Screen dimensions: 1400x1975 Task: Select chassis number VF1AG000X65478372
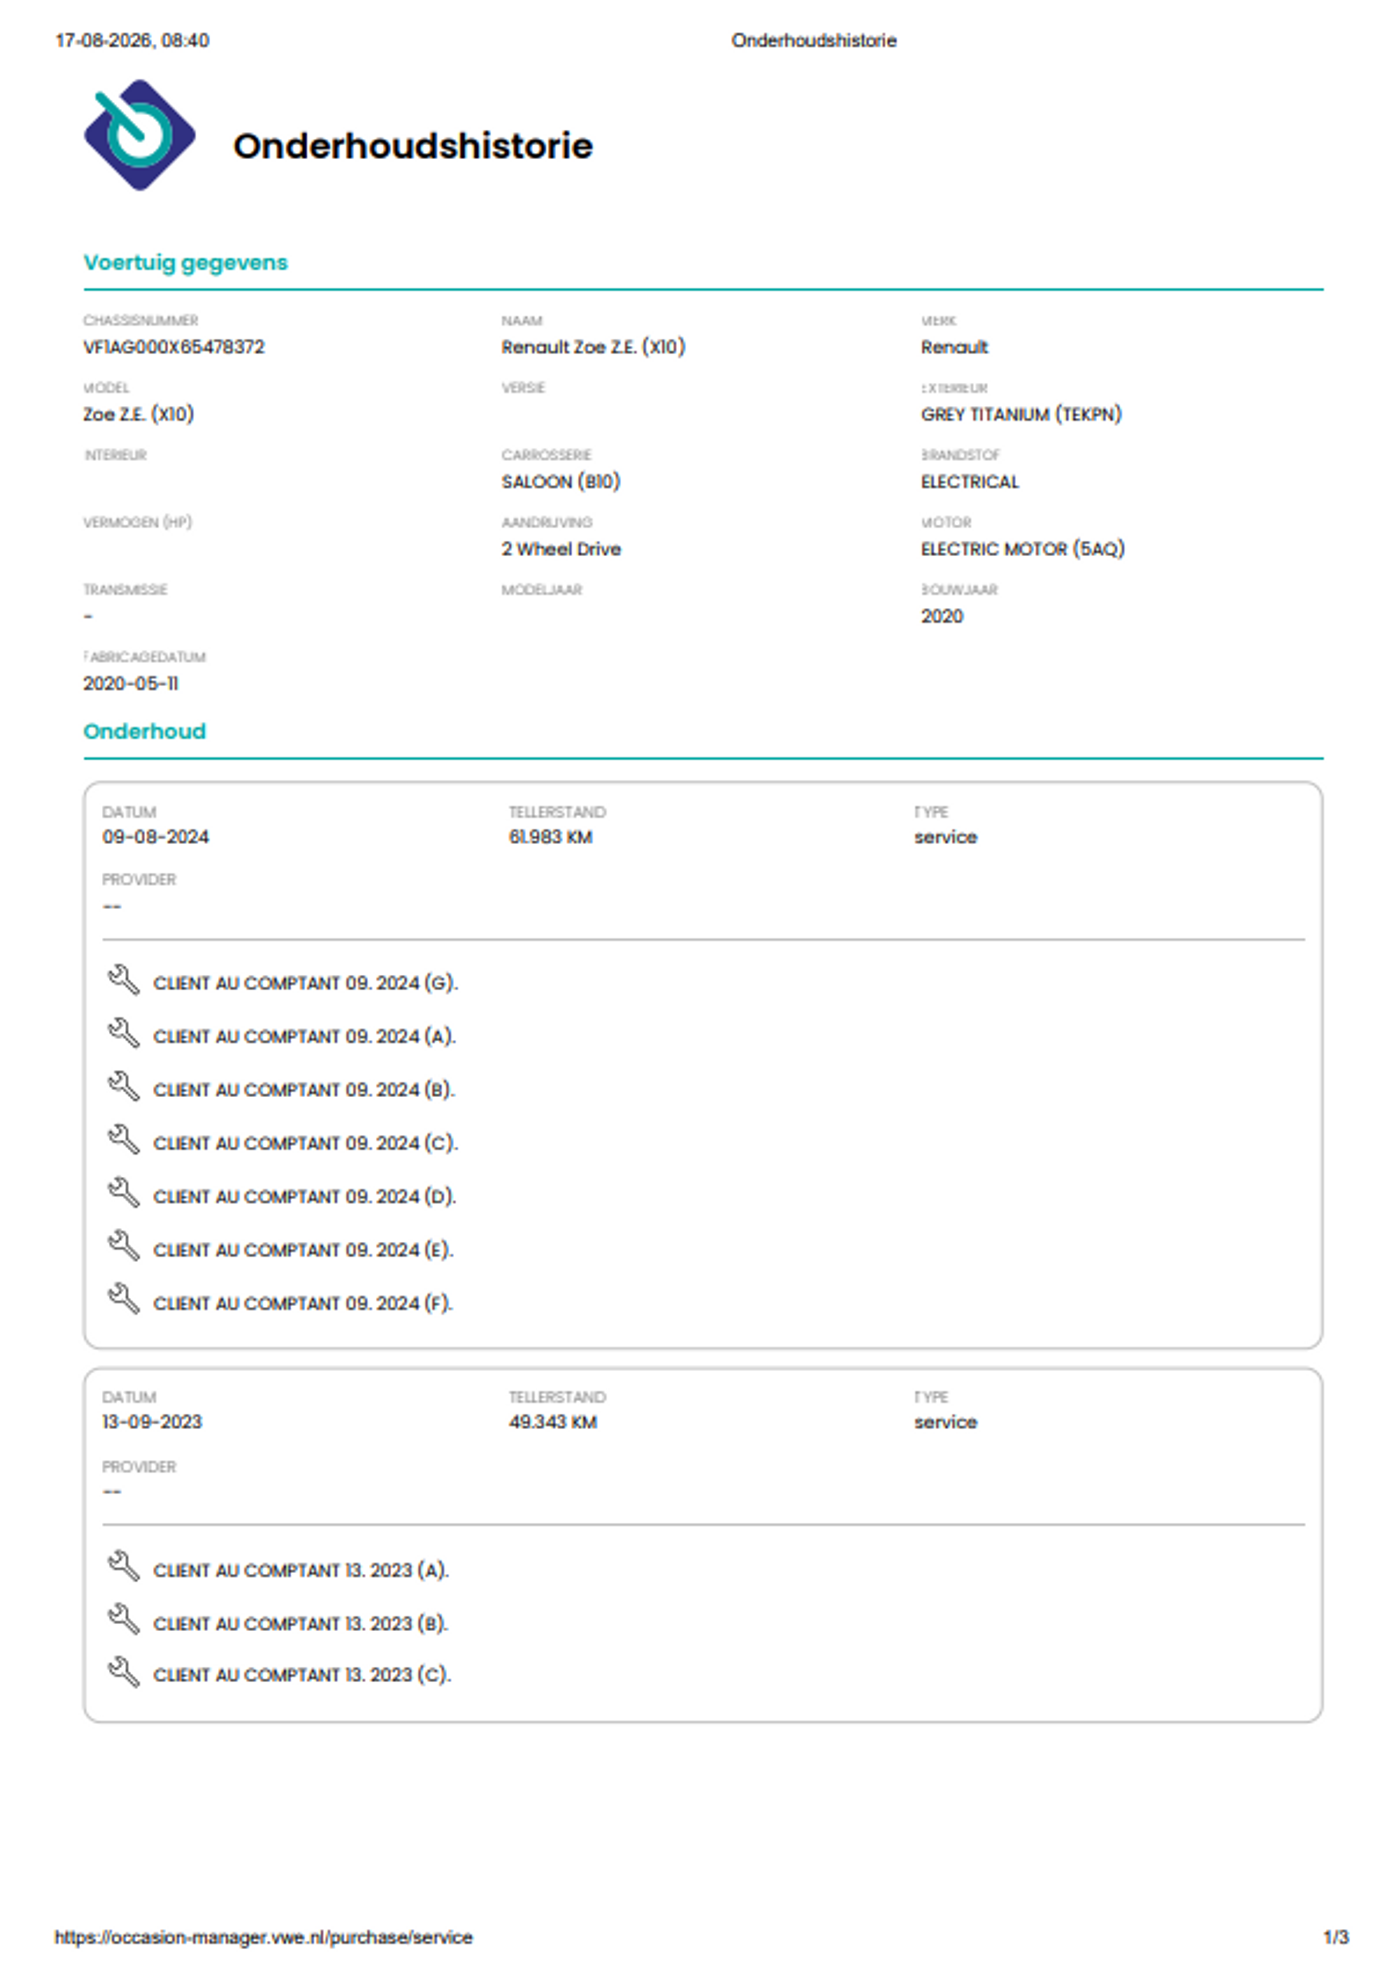pos(174,347)
